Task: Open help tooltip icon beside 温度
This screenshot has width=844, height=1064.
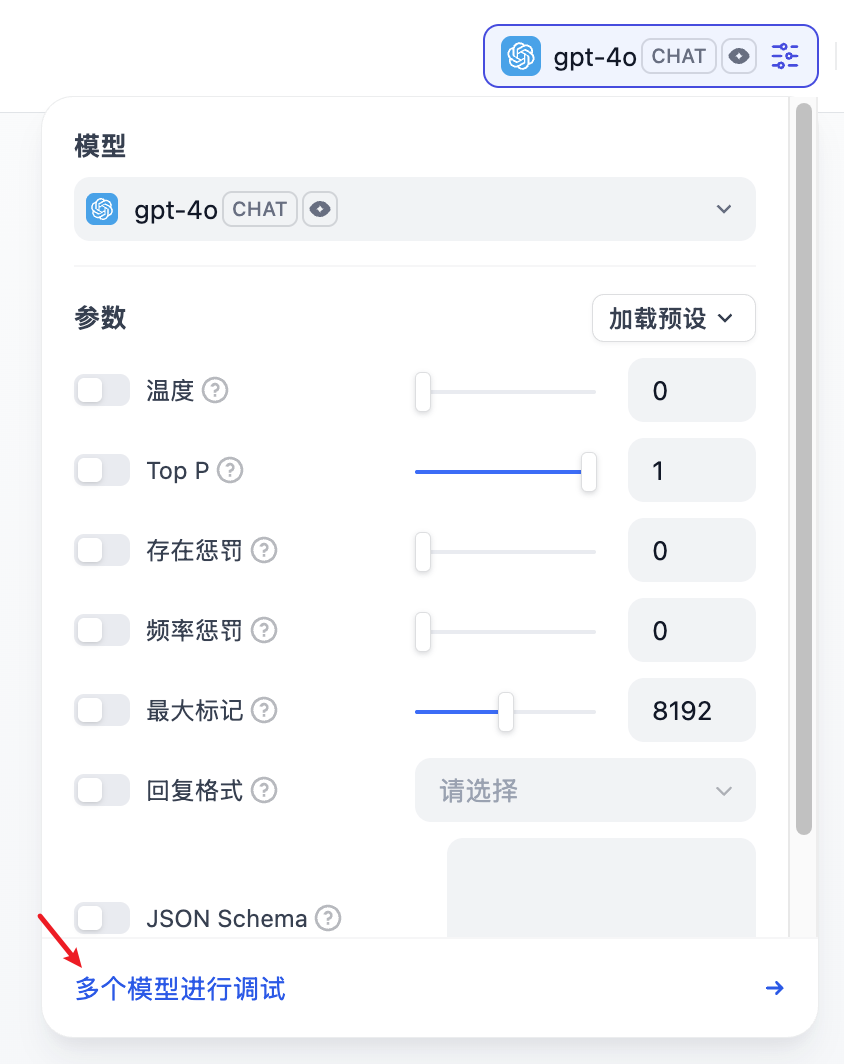Action: (x=215, y=390)
